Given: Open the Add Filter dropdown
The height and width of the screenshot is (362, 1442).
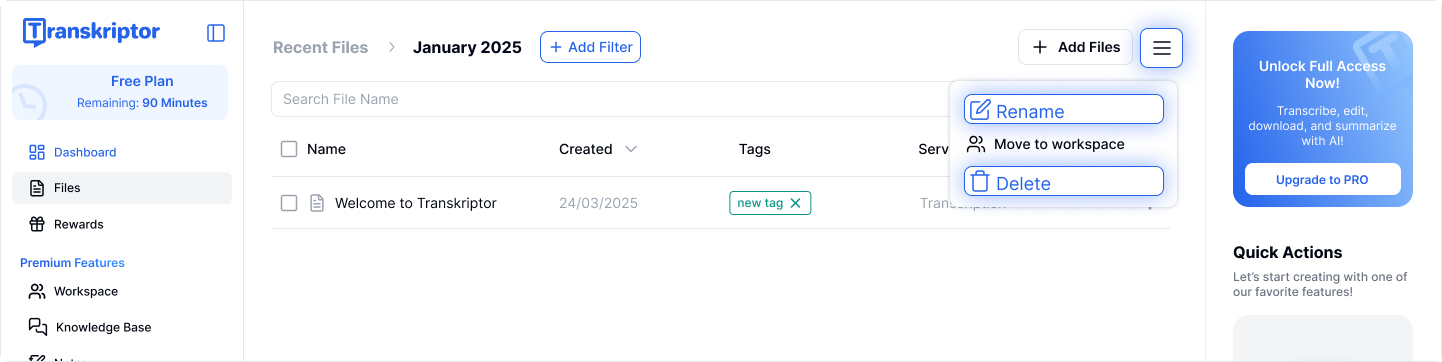Looking at the screenshot, I should point(590,47).
